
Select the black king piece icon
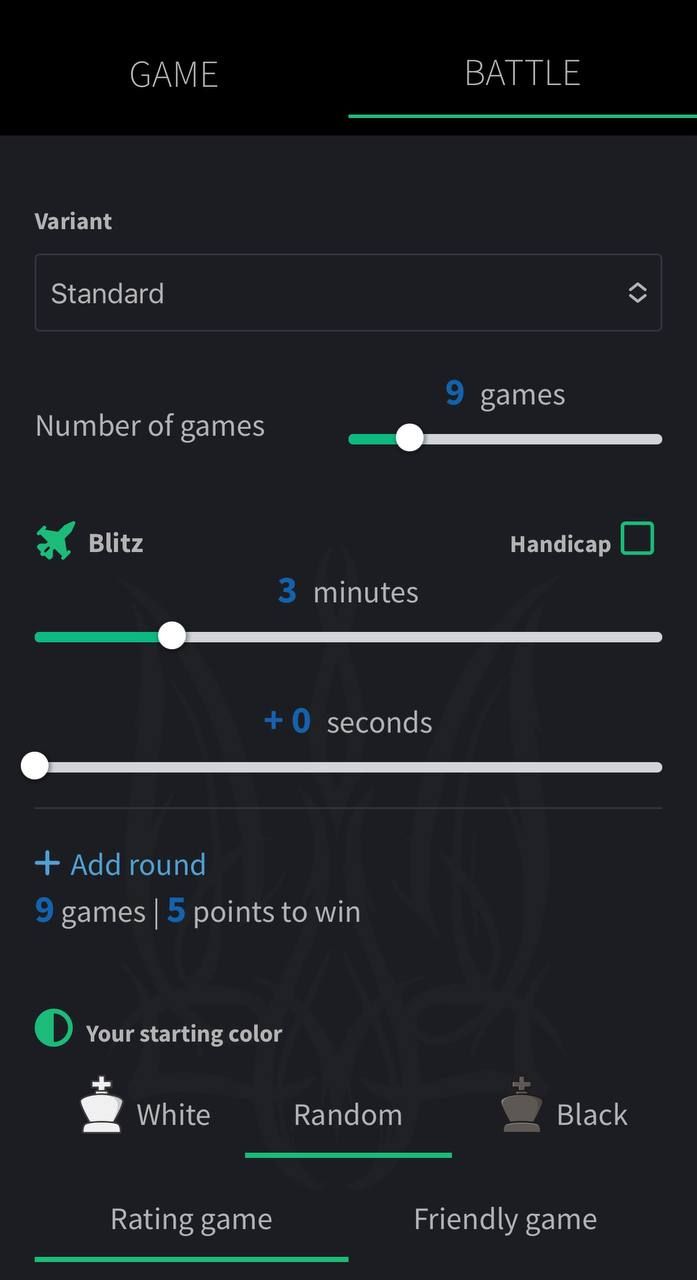coord(520,1105)
